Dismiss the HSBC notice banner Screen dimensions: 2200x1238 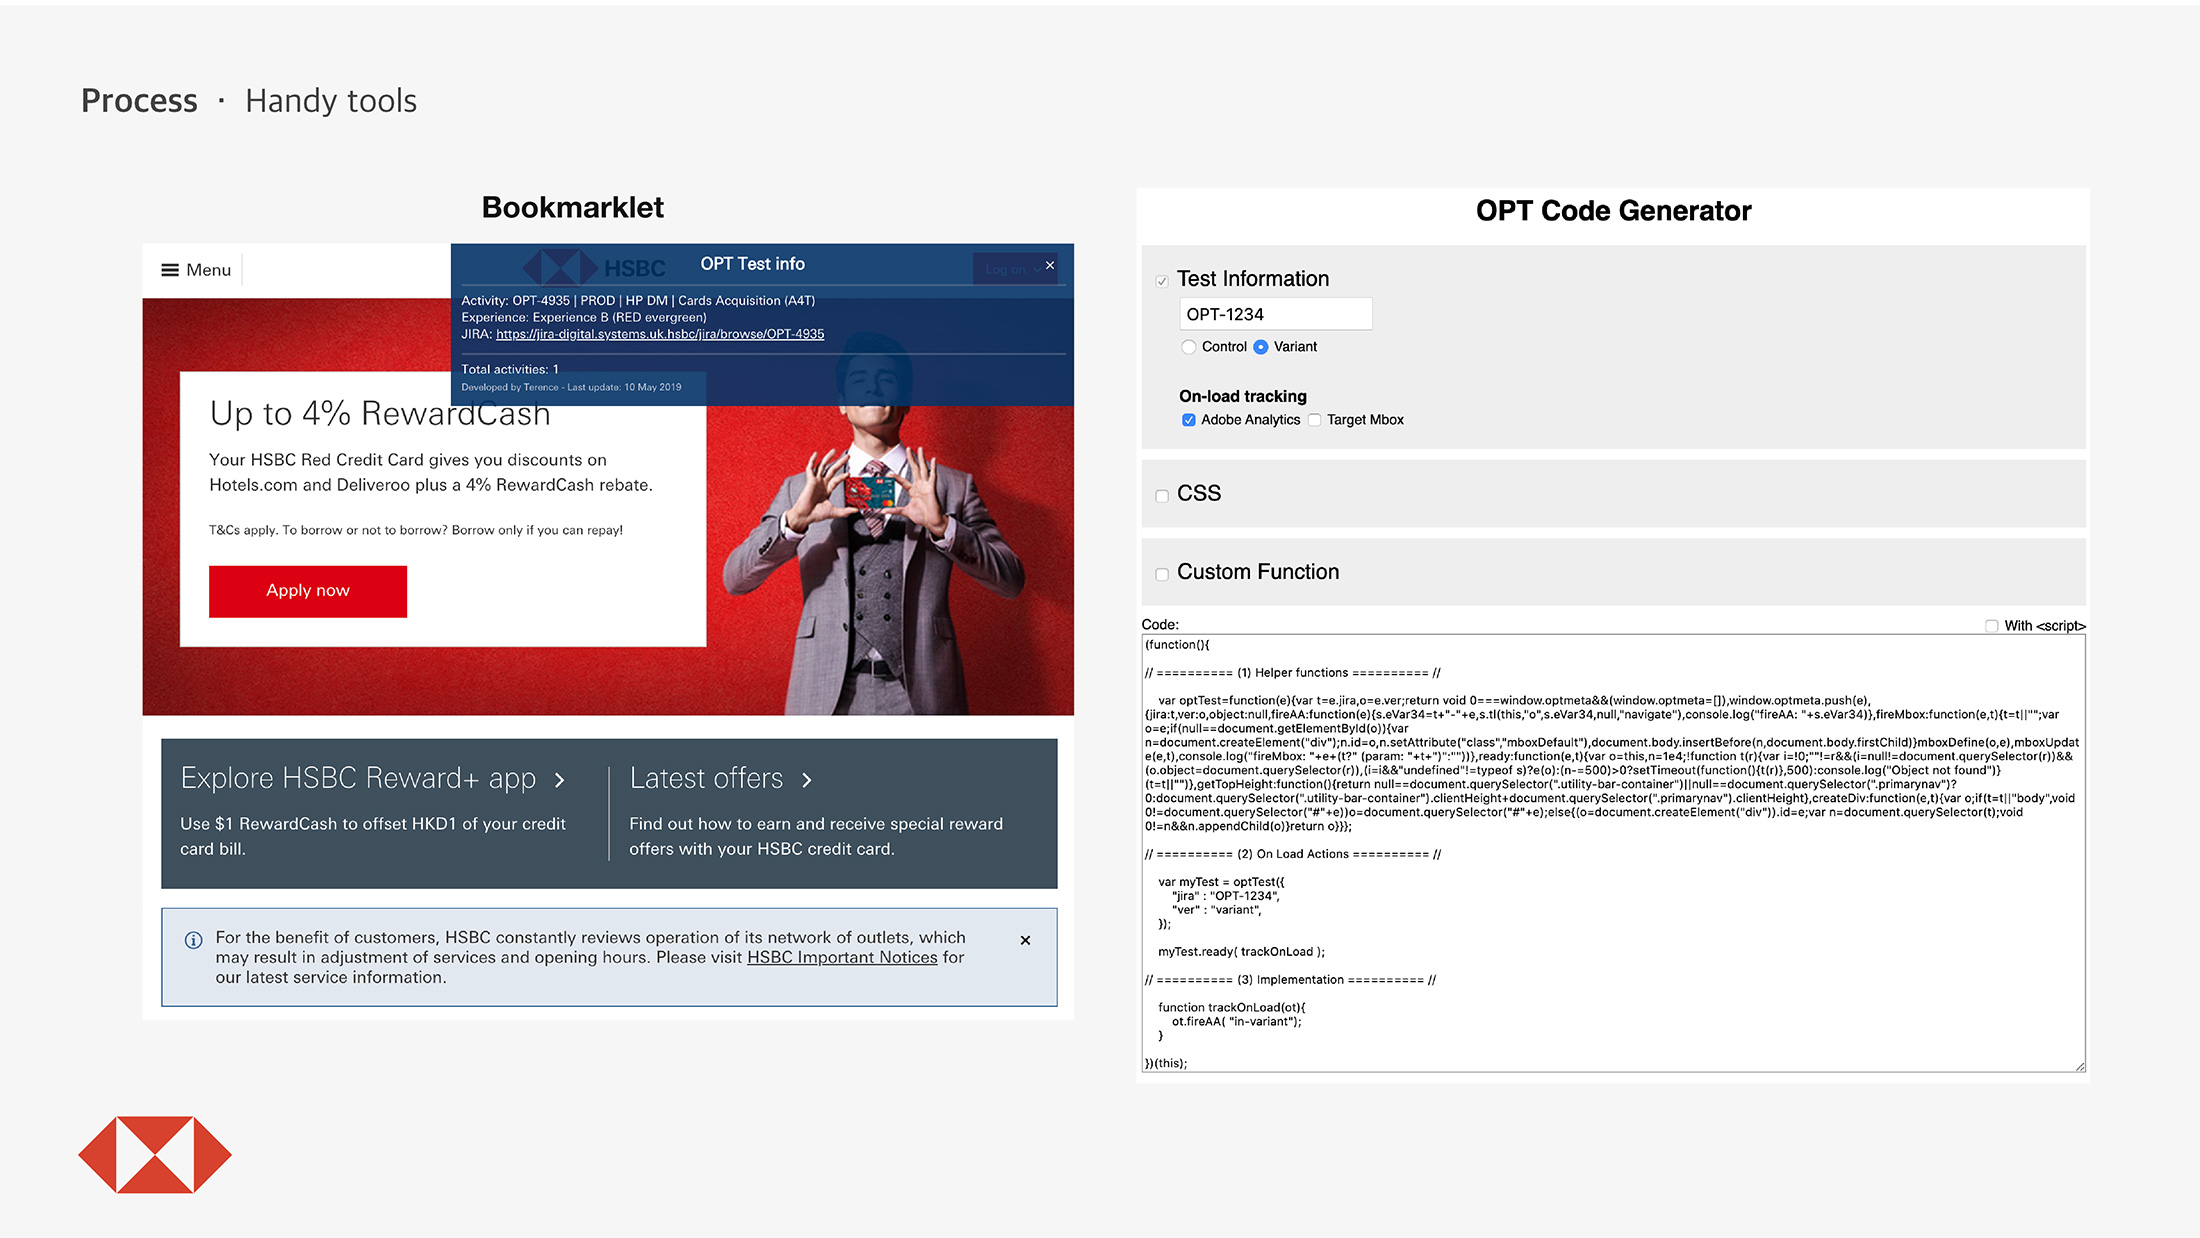pyautogui.click(x=1025, y=940)
